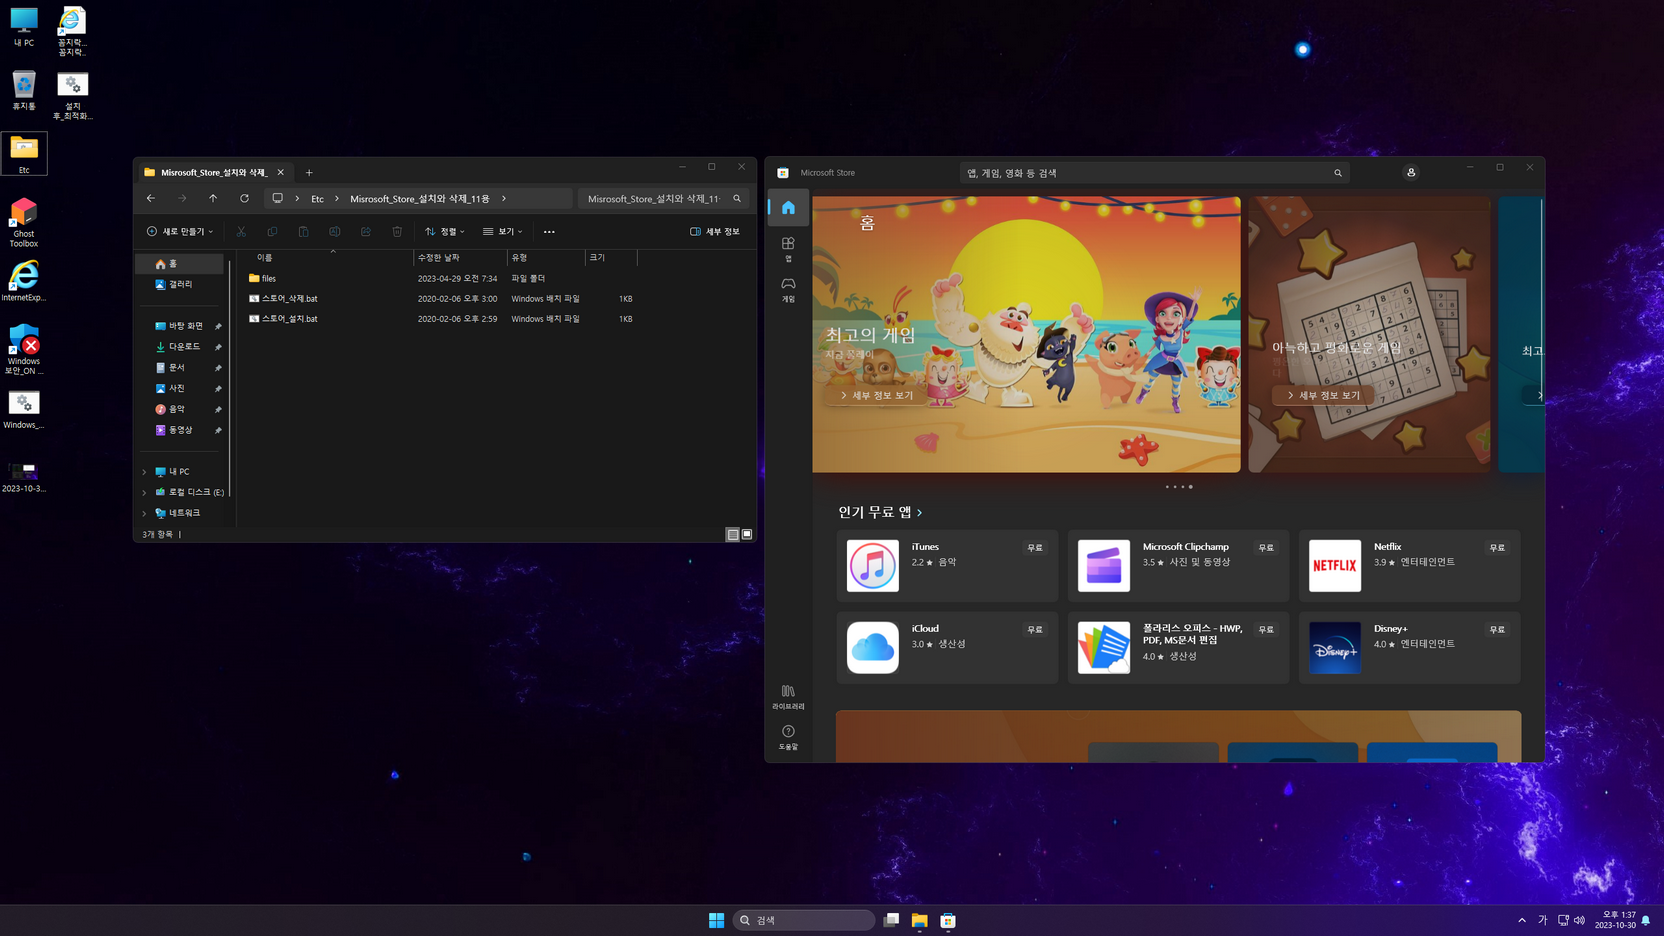Select the files folder row
The height and width of the screenshot is (936, 1664).
tap(442, 278)
